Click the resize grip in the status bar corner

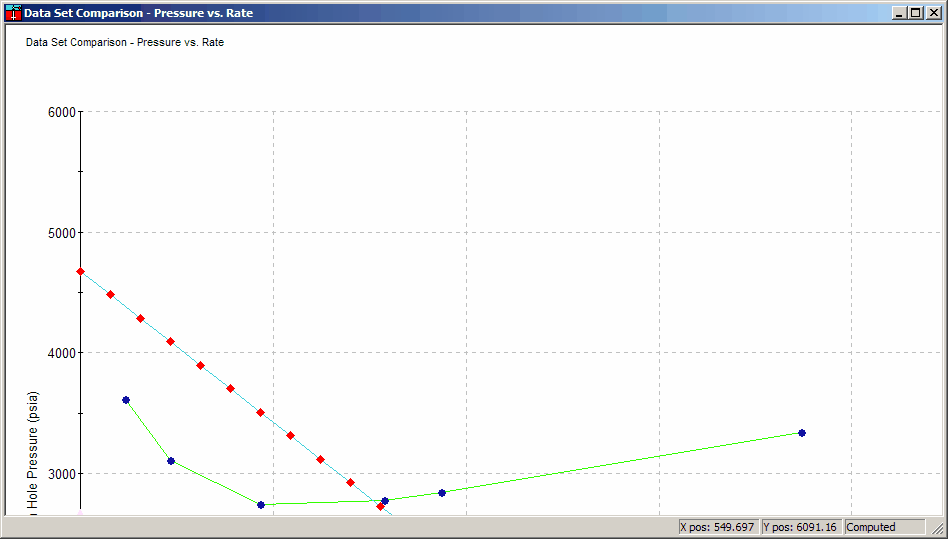pyautogui.click(x=938, y=529)
